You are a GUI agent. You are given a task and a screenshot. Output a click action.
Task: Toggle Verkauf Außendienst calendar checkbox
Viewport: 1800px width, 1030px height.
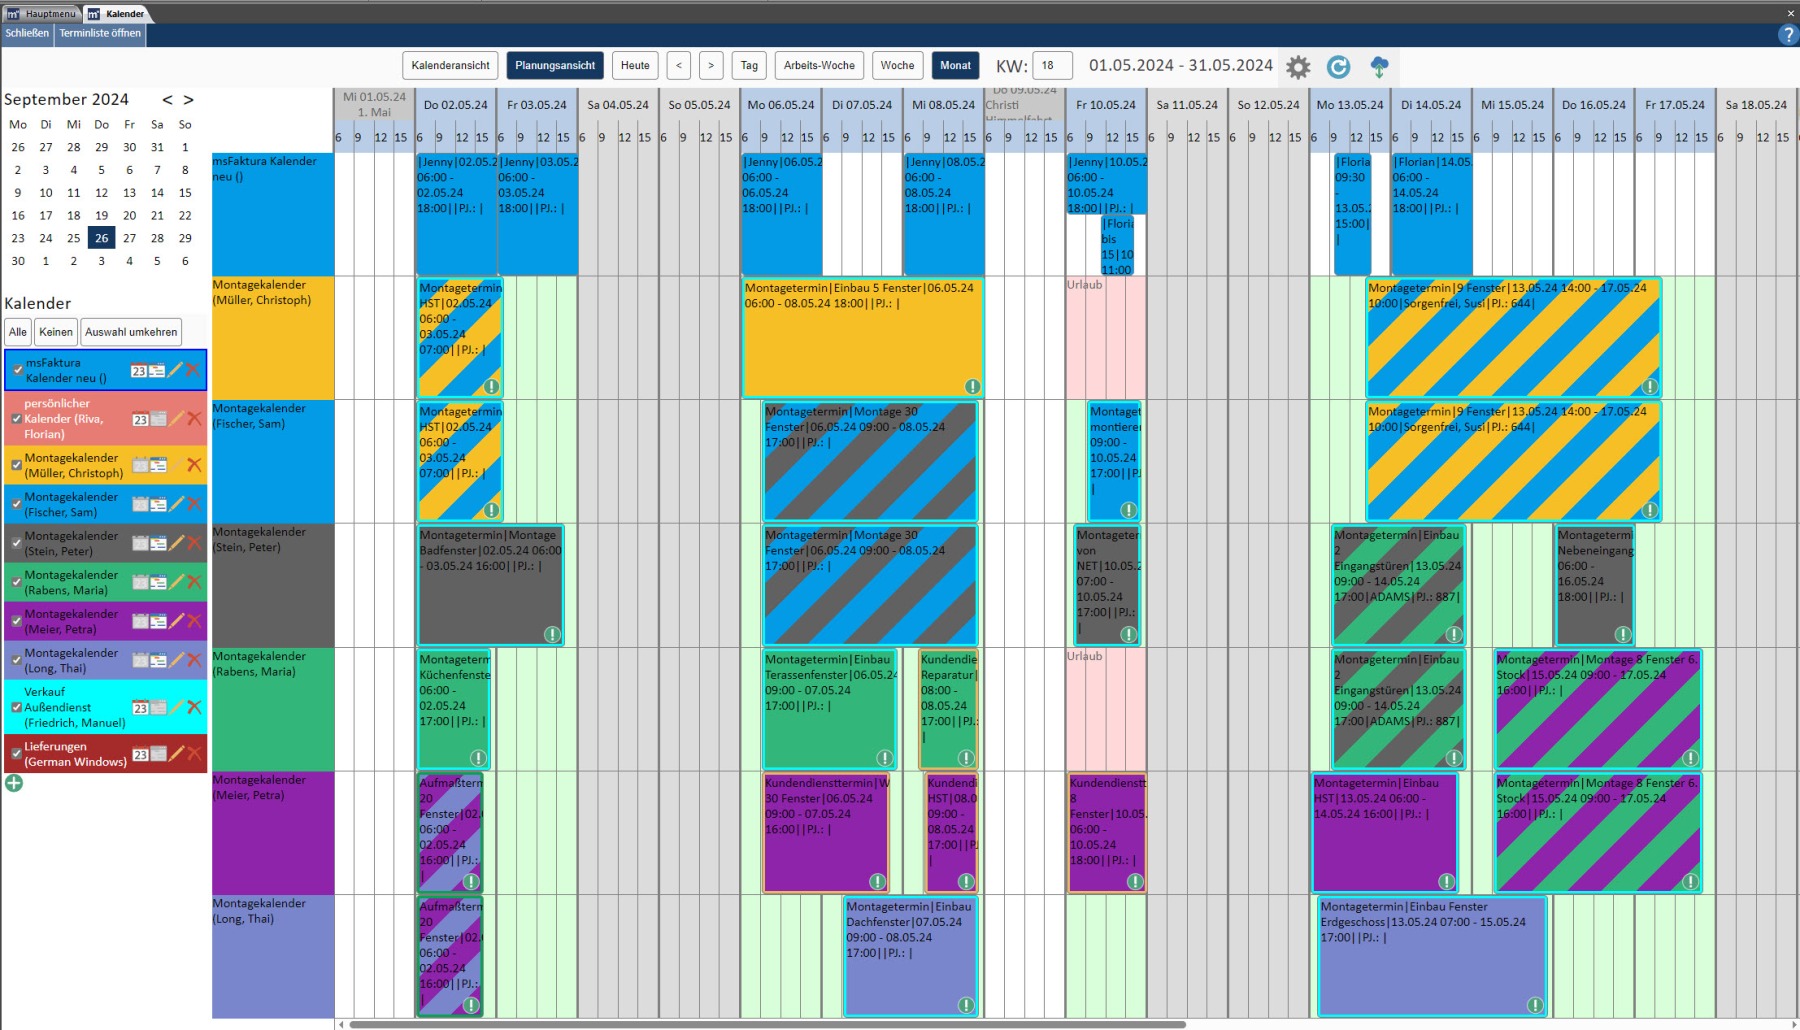16,707
